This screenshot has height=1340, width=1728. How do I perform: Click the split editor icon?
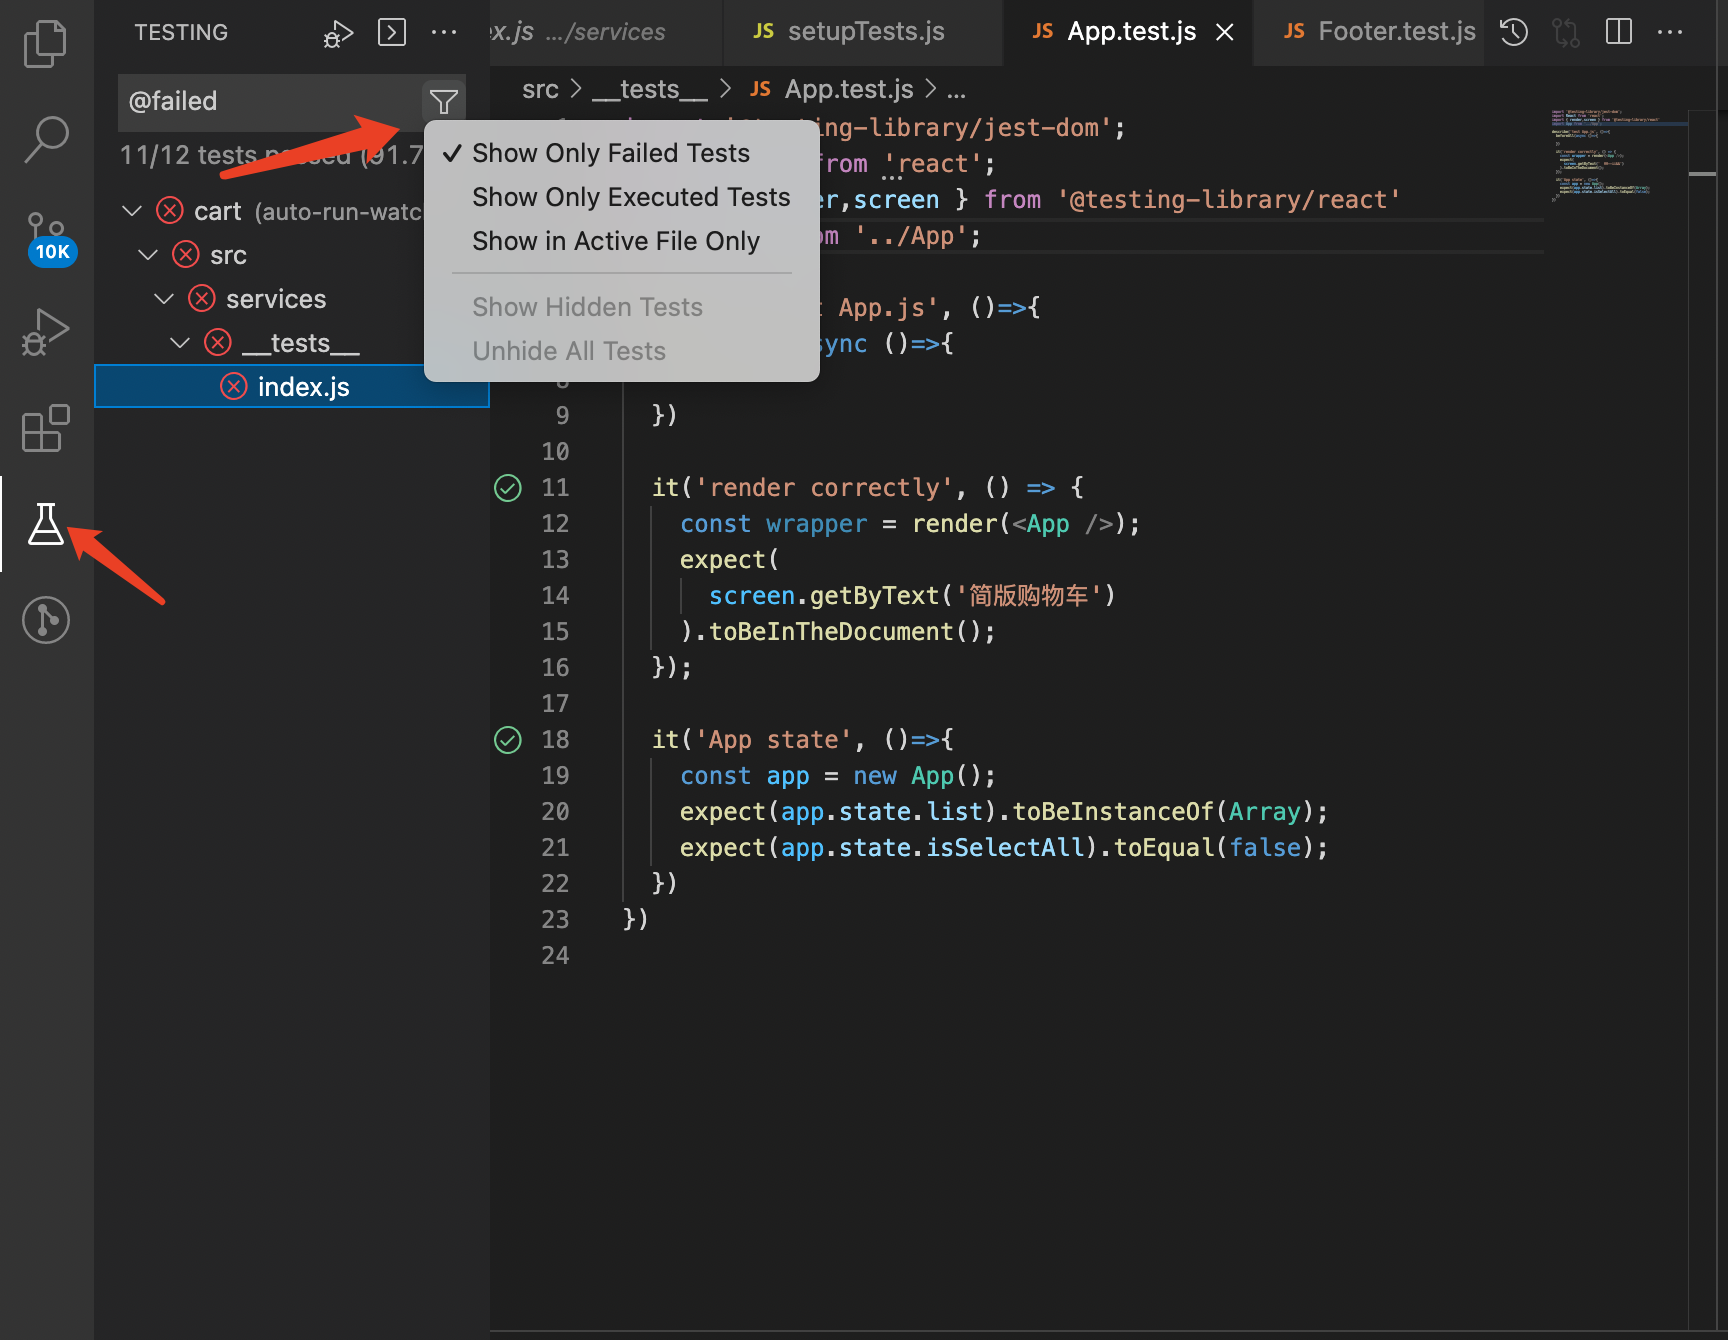point(1618,32)
